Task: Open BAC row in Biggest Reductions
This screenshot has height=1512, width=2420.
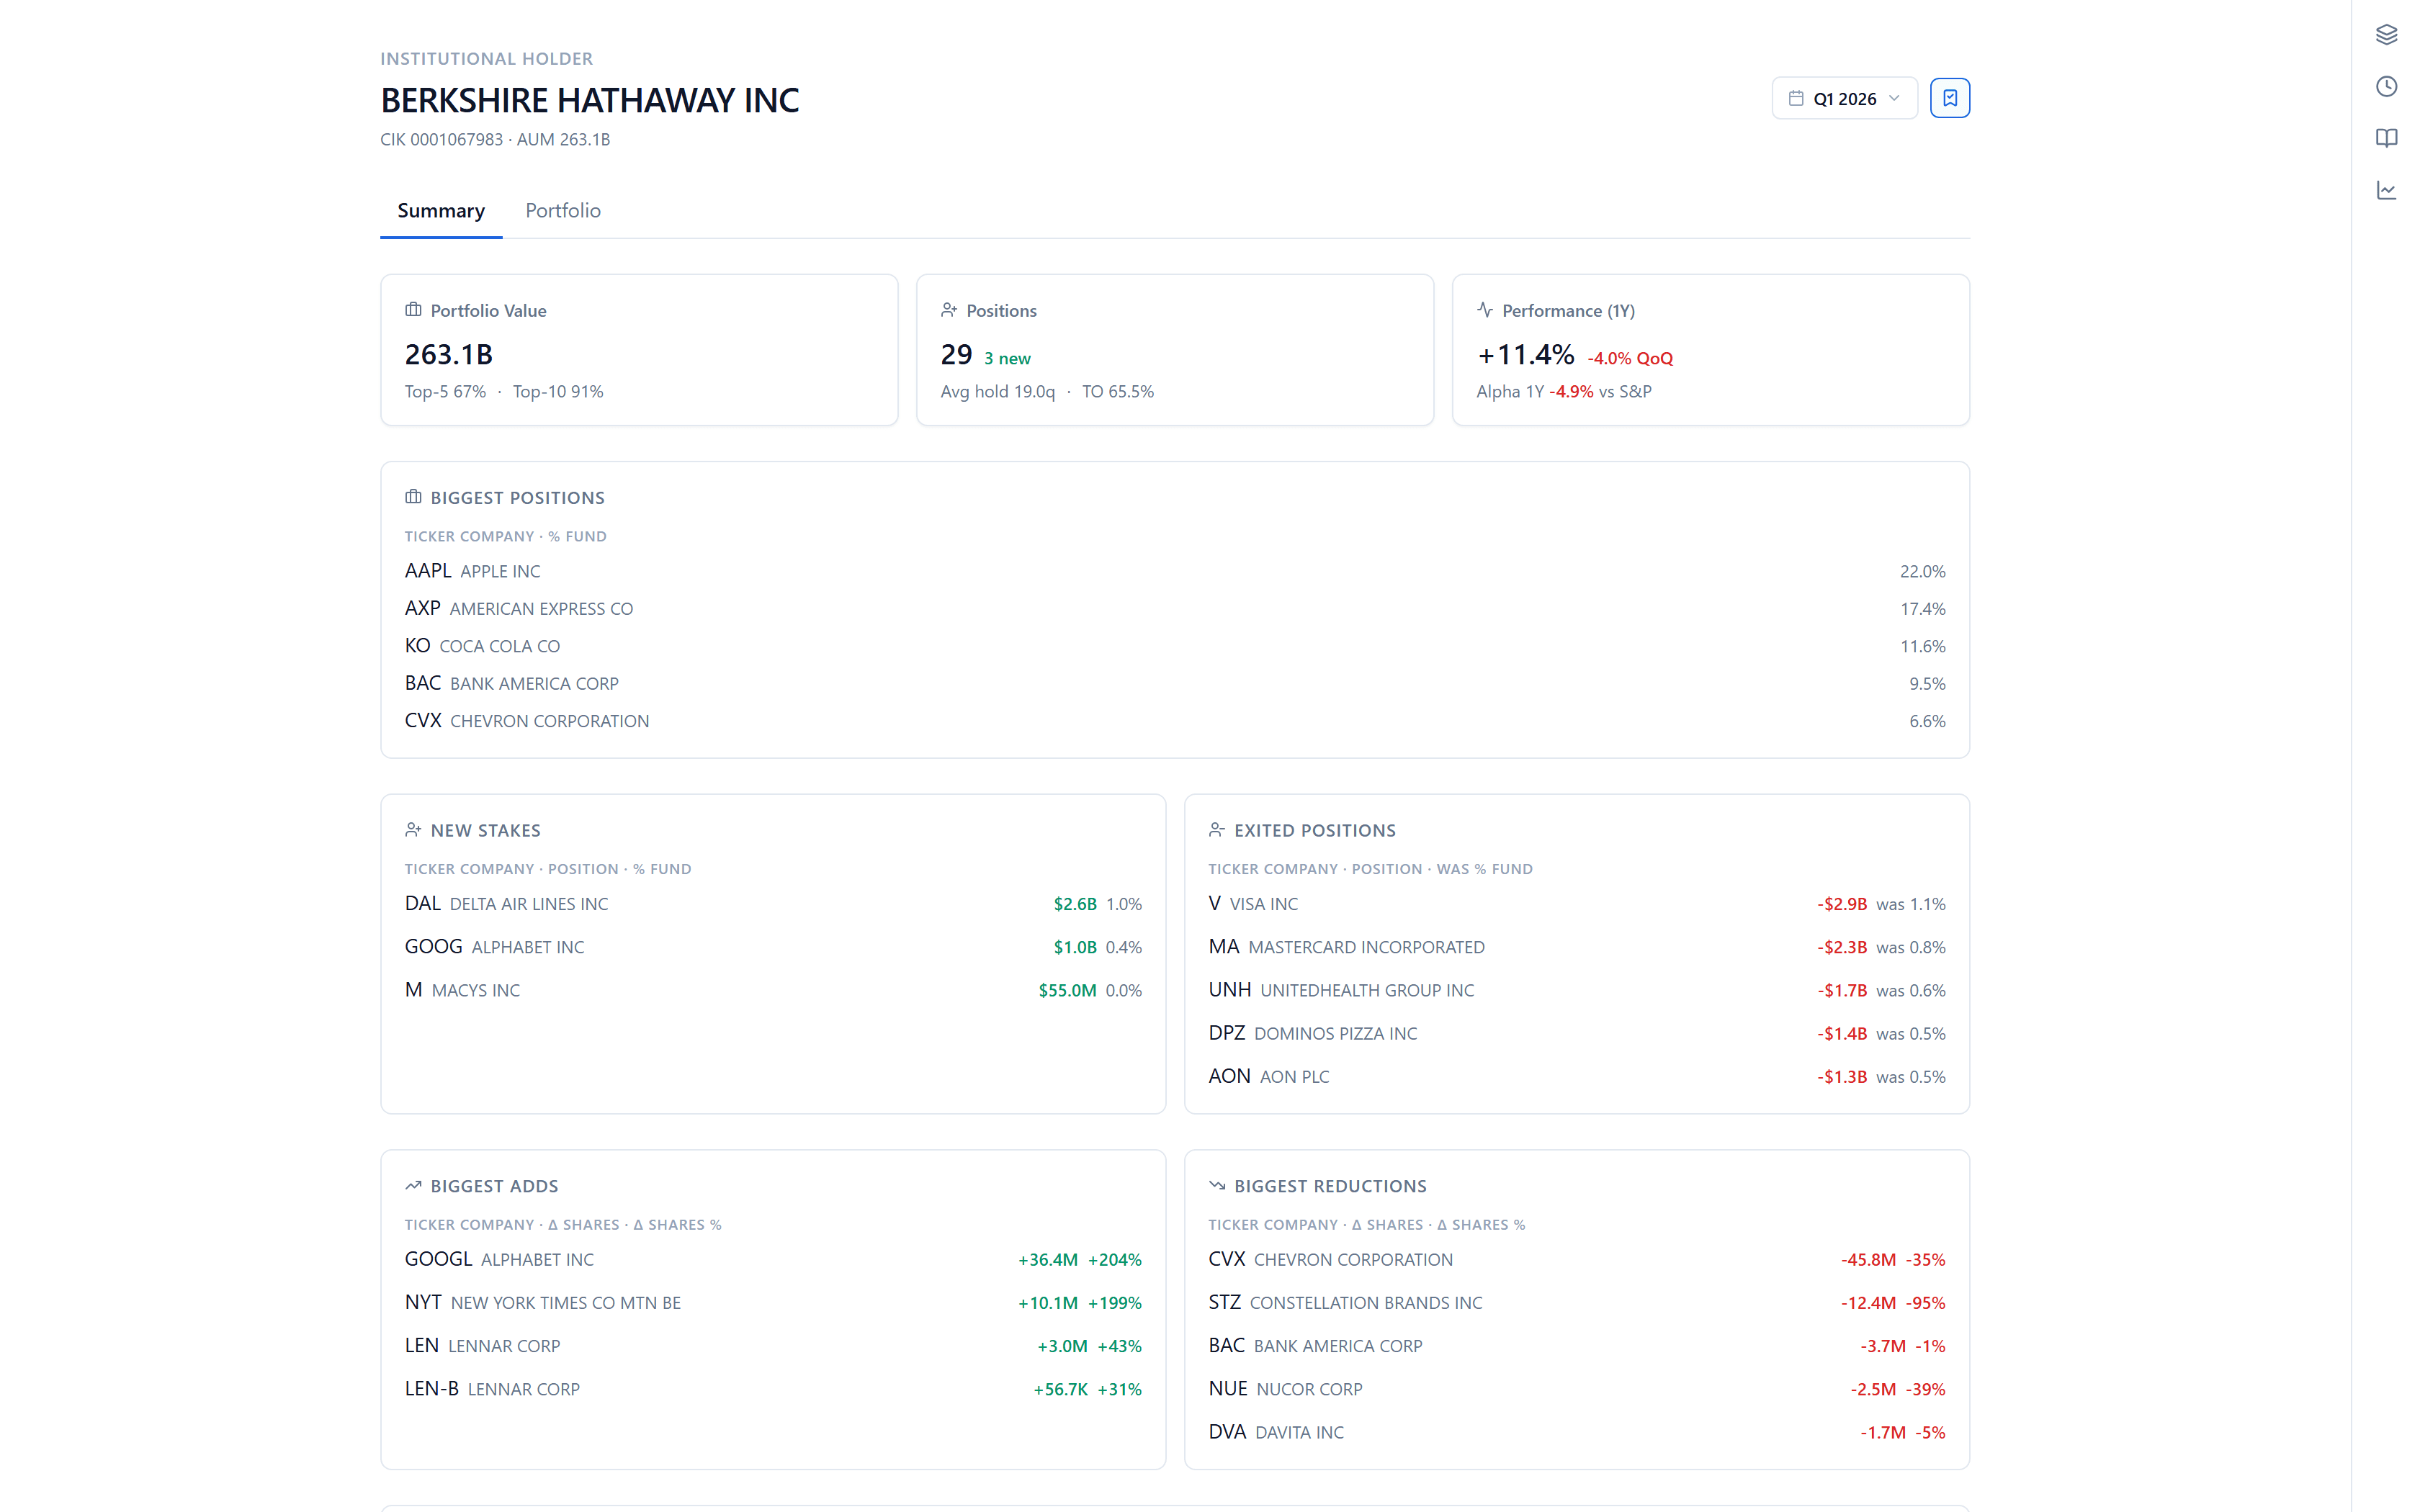Action: pyautogui.click(x=1577, y=1346)
